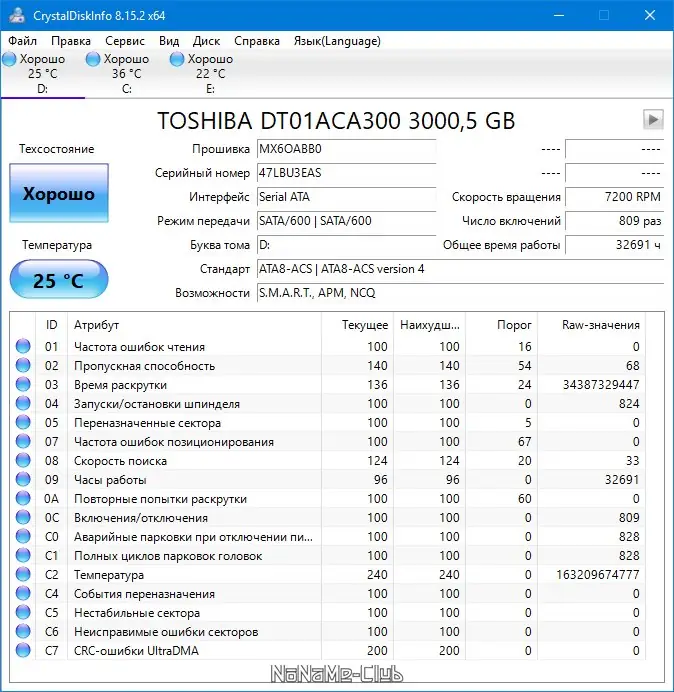674x692 pixels.
Task: Click raw value 163209674777
Action: pos(598,574)
